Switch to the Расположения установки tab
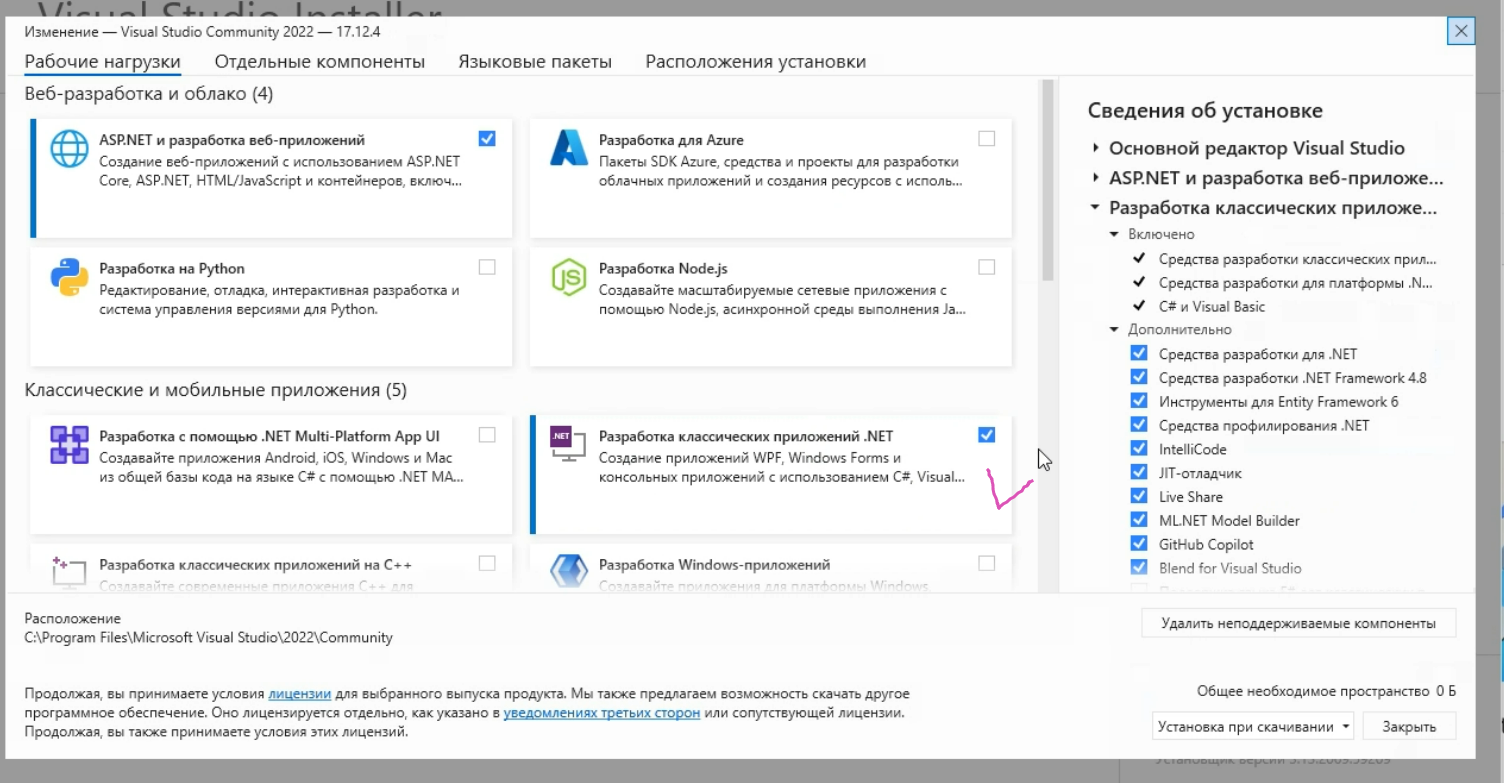 (756, 62)
